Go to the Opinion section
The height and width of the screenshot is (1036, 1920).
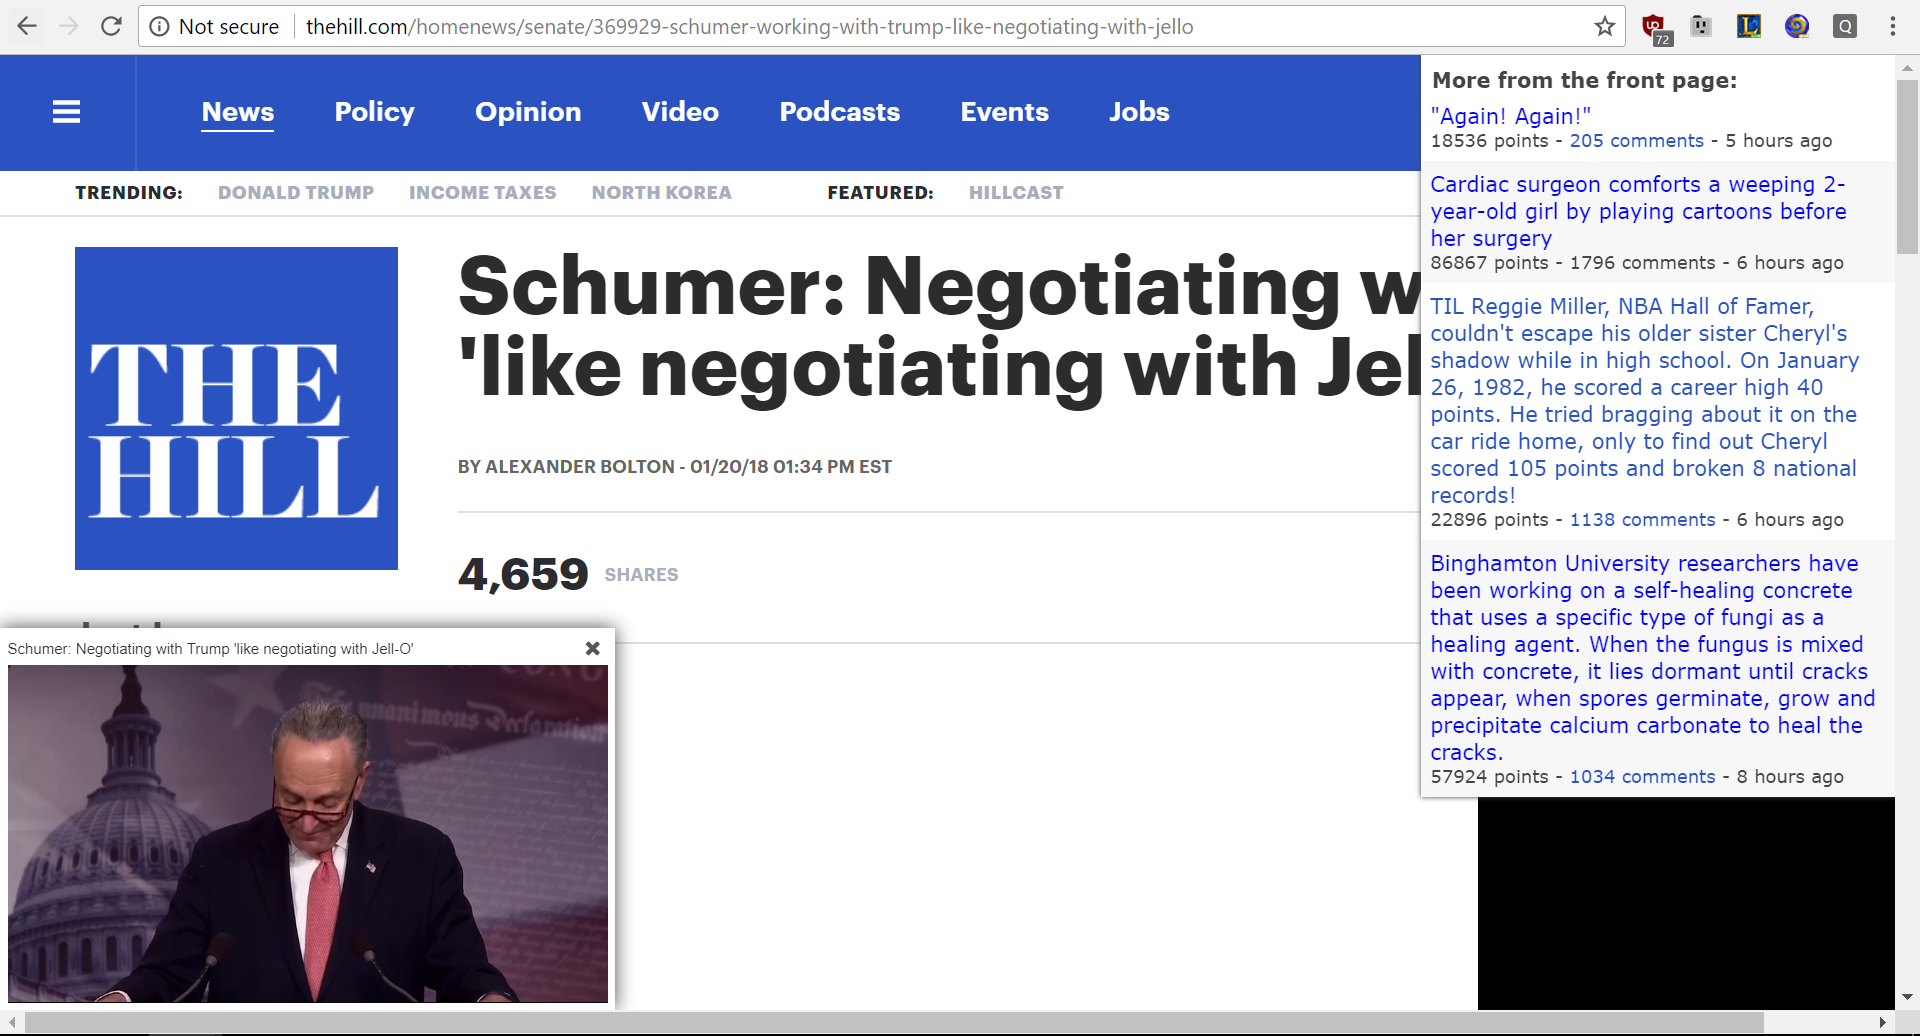pos(528,112)
